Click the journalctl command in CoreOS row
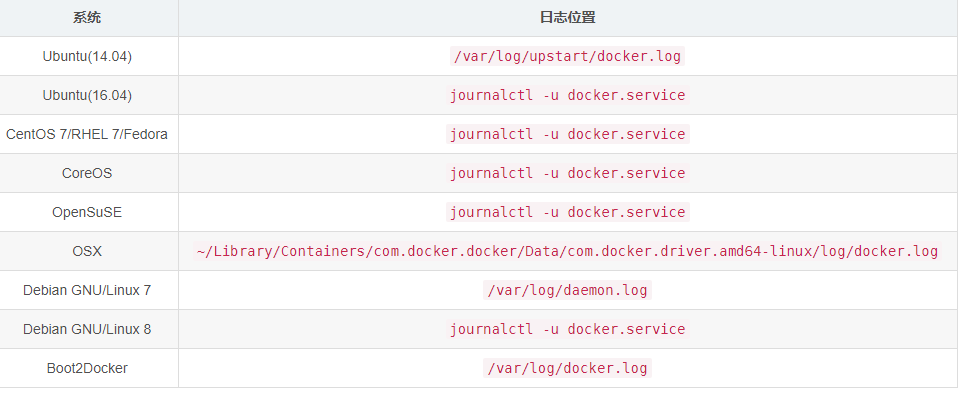 tap(567, 173)
